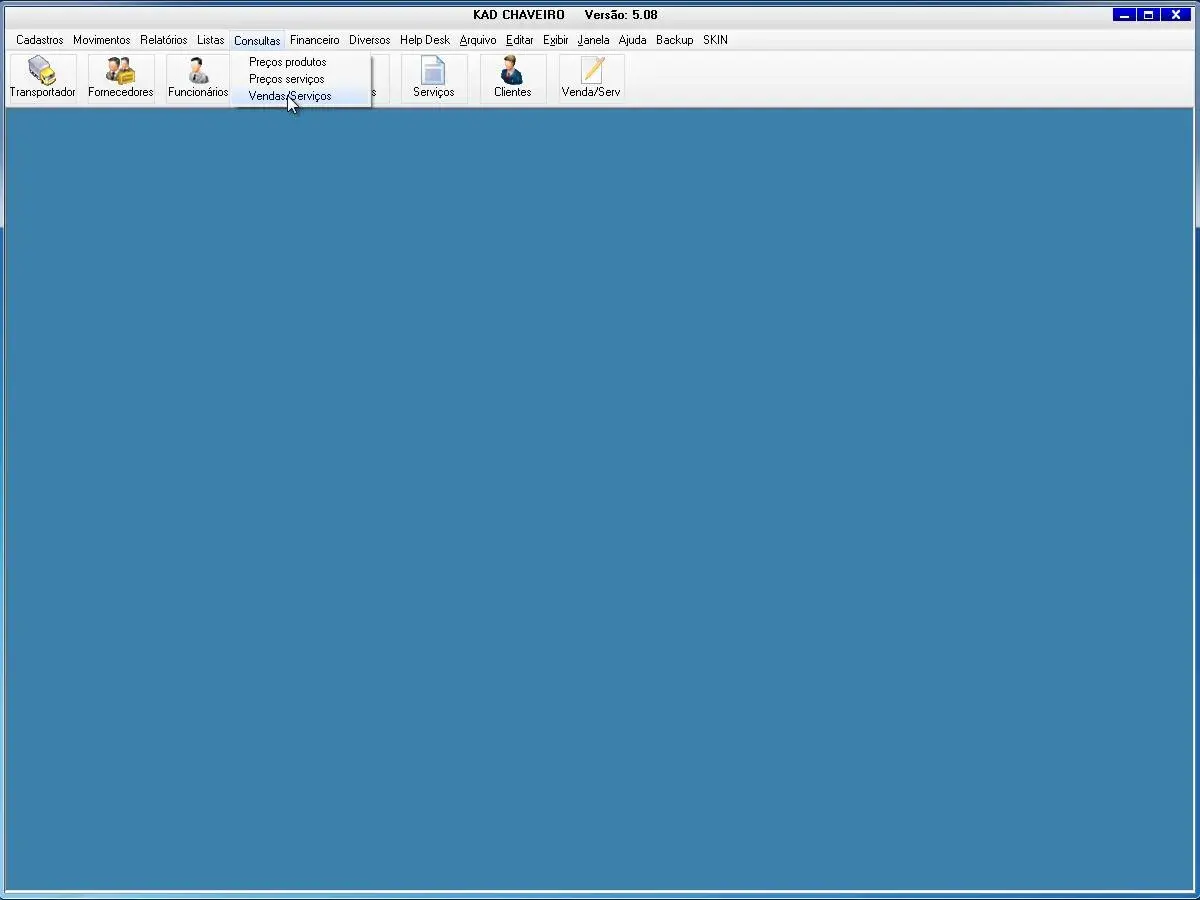This screenshot has height=900, width=1200.
Task: Open the Movimentos menu
Action: (x=101, y=40)
